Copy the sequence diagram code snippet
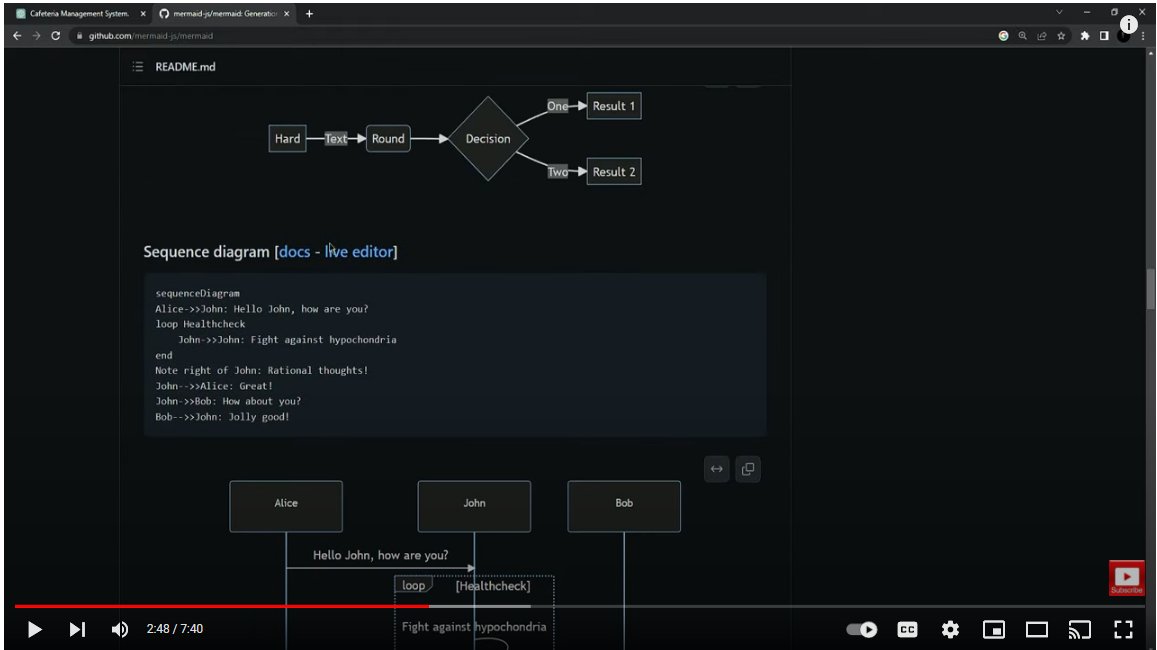1157x650 pixels. tap(748, 469)
